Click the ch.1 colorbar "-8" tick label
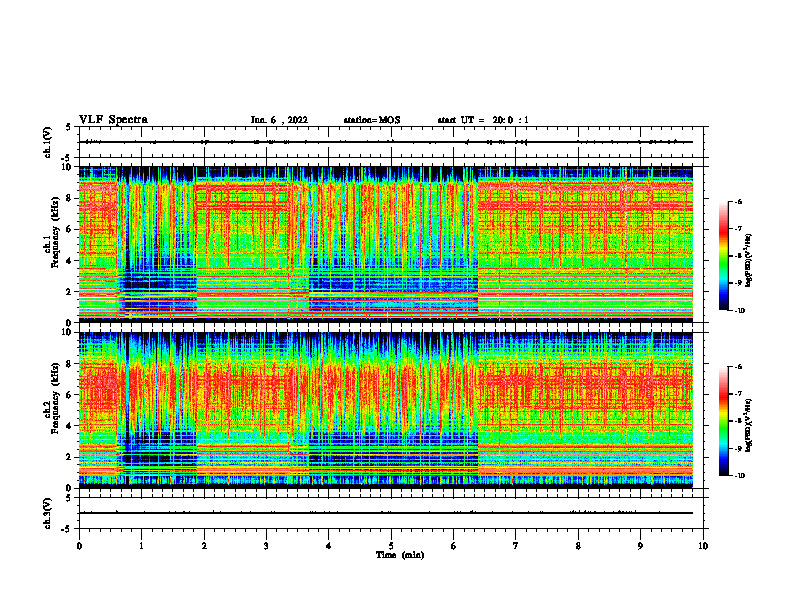The width and height of the screenshot is (792, 612). click(738, 256)
